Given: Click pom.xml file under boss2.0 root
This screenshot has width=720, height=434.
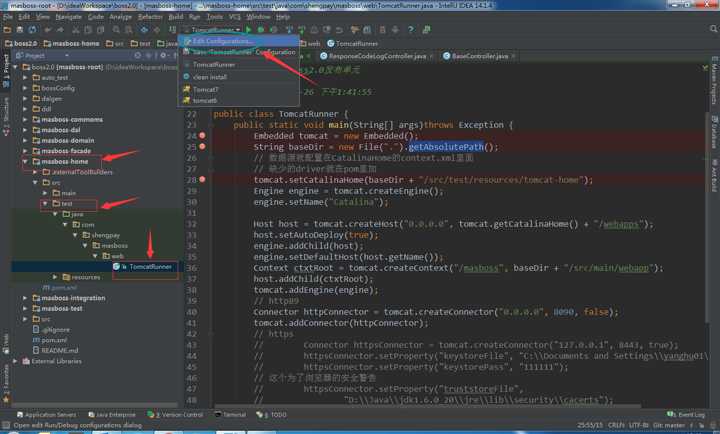Looking at the screenshot, I should (x=54, y=340).
